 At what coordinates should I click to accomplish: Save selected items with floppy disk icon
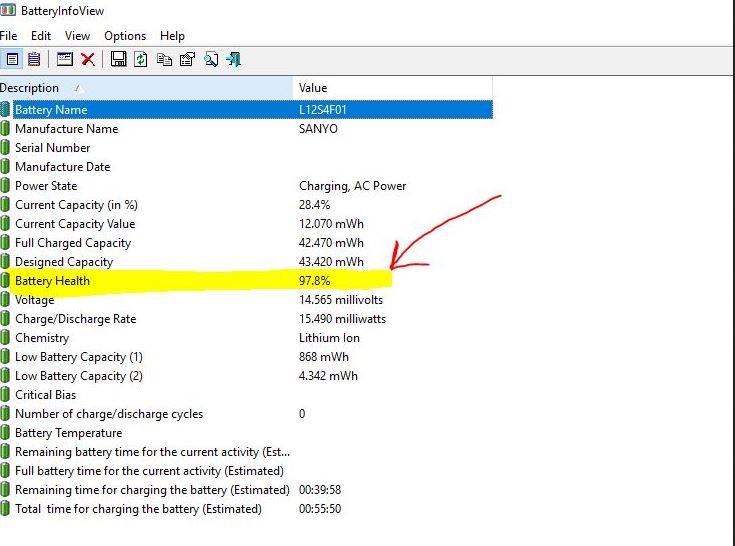118,59
